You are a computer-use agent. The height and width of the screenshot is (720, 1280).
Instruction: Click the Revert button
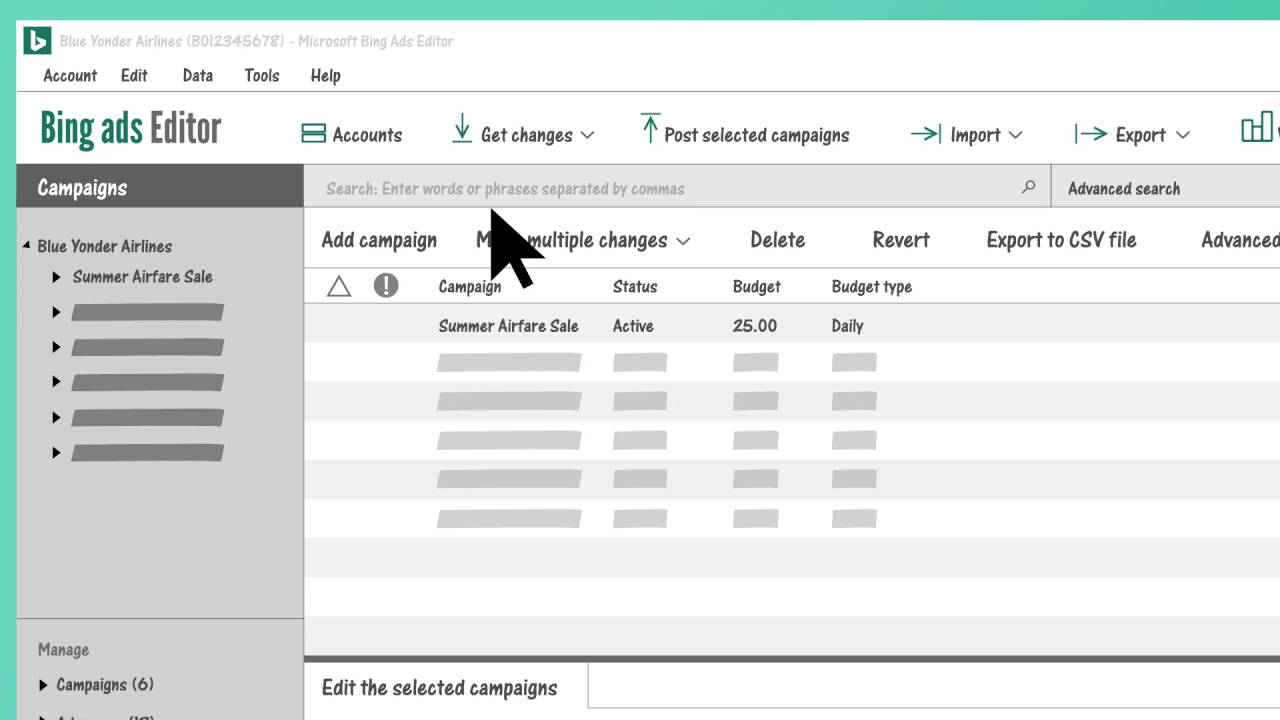901,240
